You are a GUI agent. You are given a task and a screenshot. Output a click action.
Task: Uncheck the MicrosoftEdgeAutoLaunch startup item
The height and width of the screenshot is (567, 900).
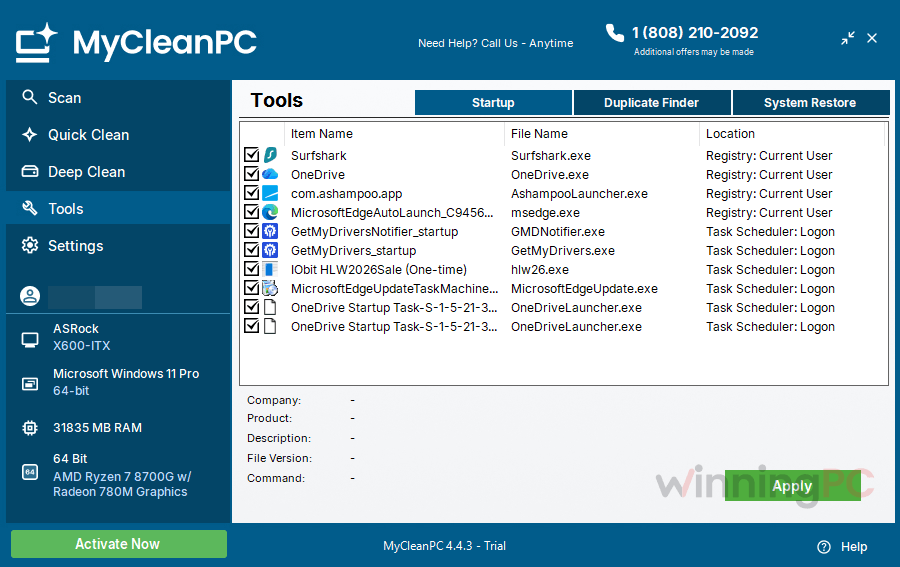(x=251, y=212)
